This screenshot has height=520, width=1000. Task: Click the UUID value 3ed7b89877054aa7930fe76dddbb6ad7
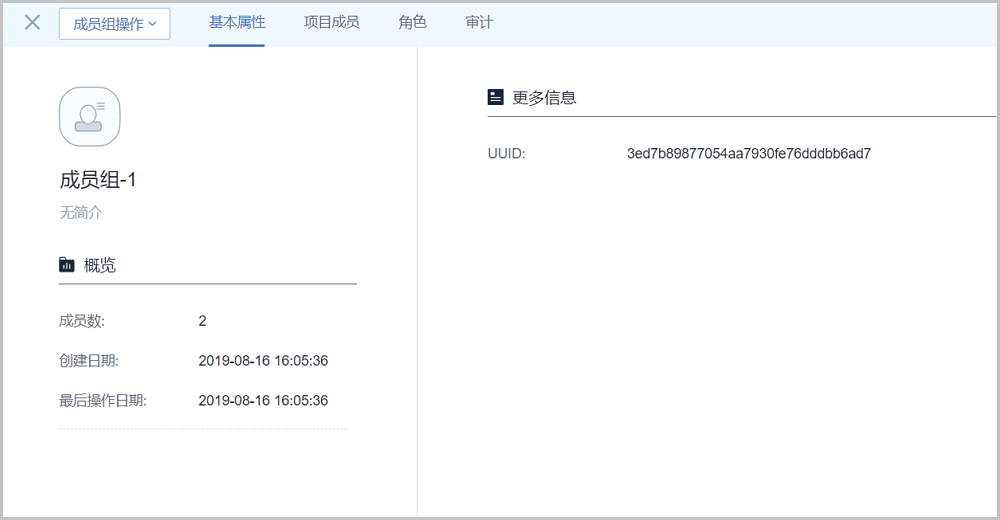(x=748, y=153)
